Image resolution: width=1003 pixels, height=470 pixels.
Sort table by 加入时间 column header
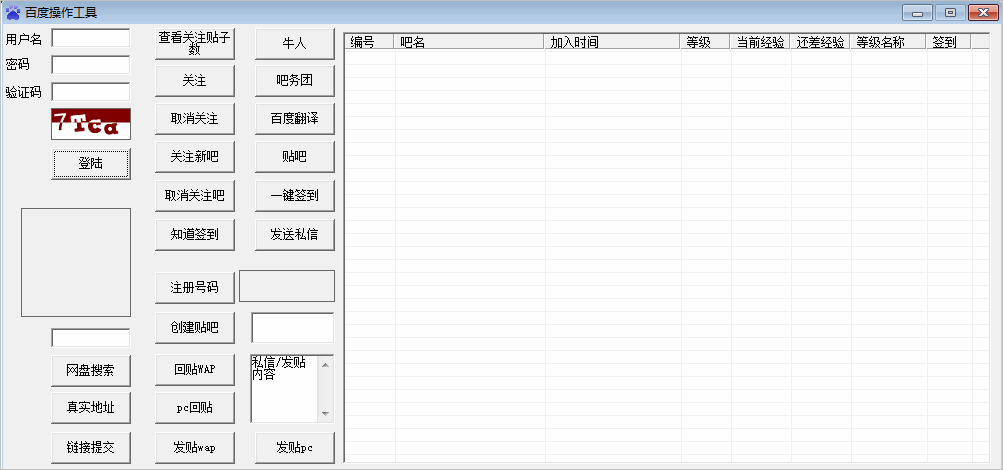tap(612, 42)
